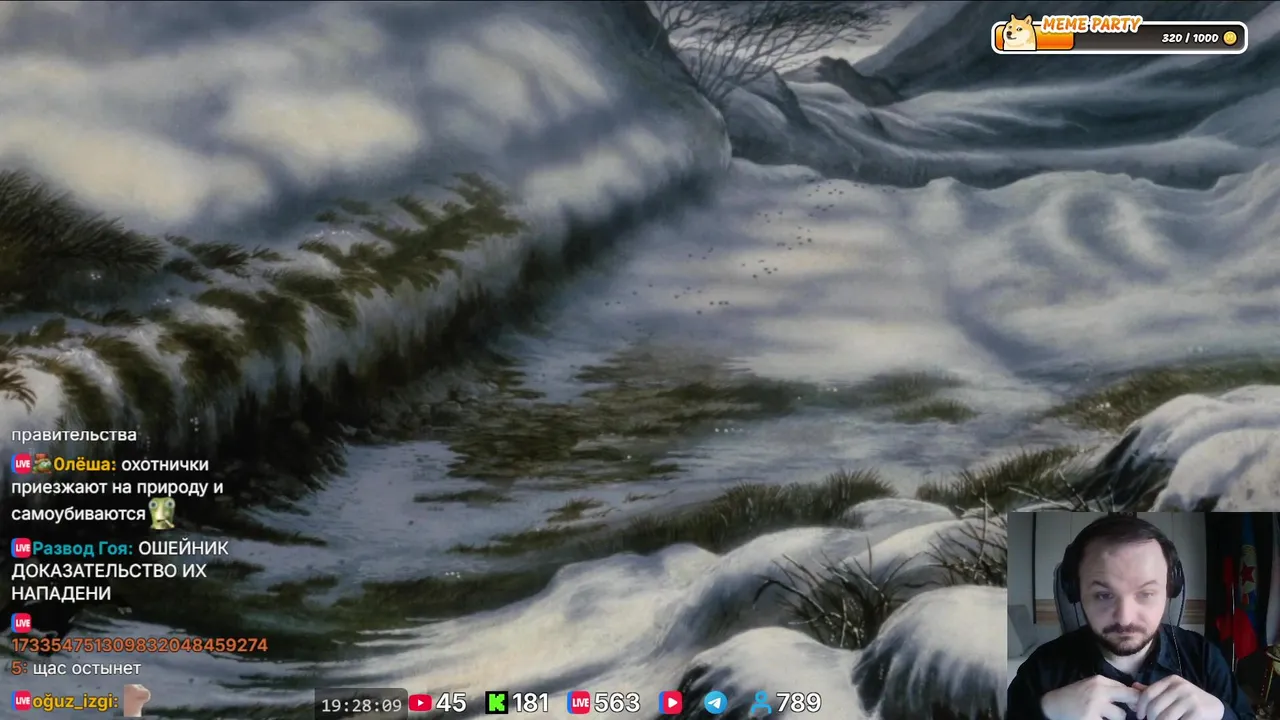Image resolution: width=1280 pixels, height=720 pixels.
Task: Click the gold coin icon after 320 / 1000
Action: pyautogui.click(x=1230, y=38)
